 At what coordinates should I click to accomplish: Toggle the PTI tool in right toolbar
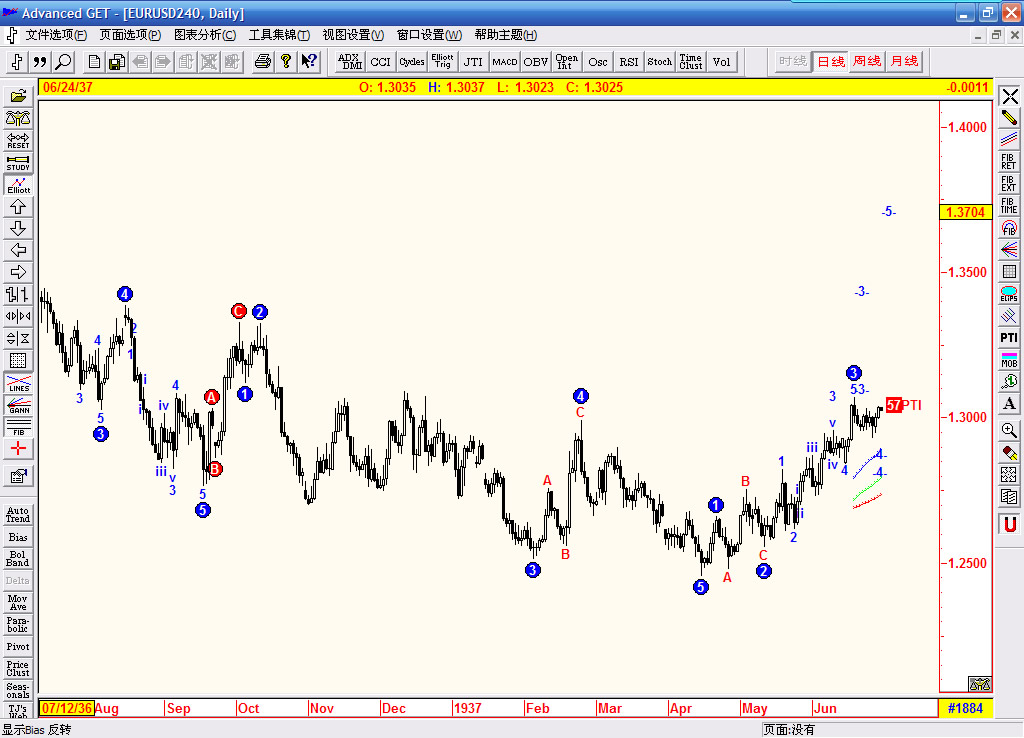coord(1009,338)
